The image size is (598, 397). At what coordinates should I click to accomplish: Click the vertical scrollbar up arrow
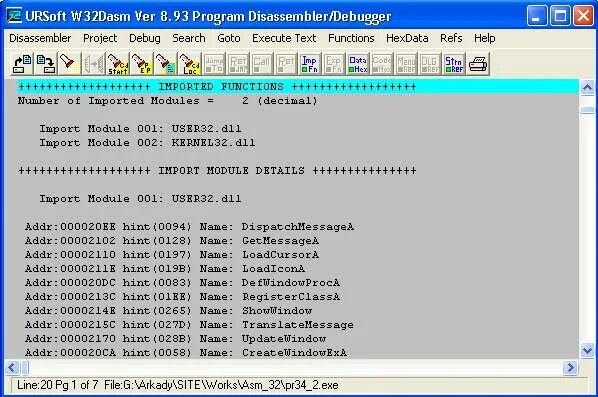(587, 88)
